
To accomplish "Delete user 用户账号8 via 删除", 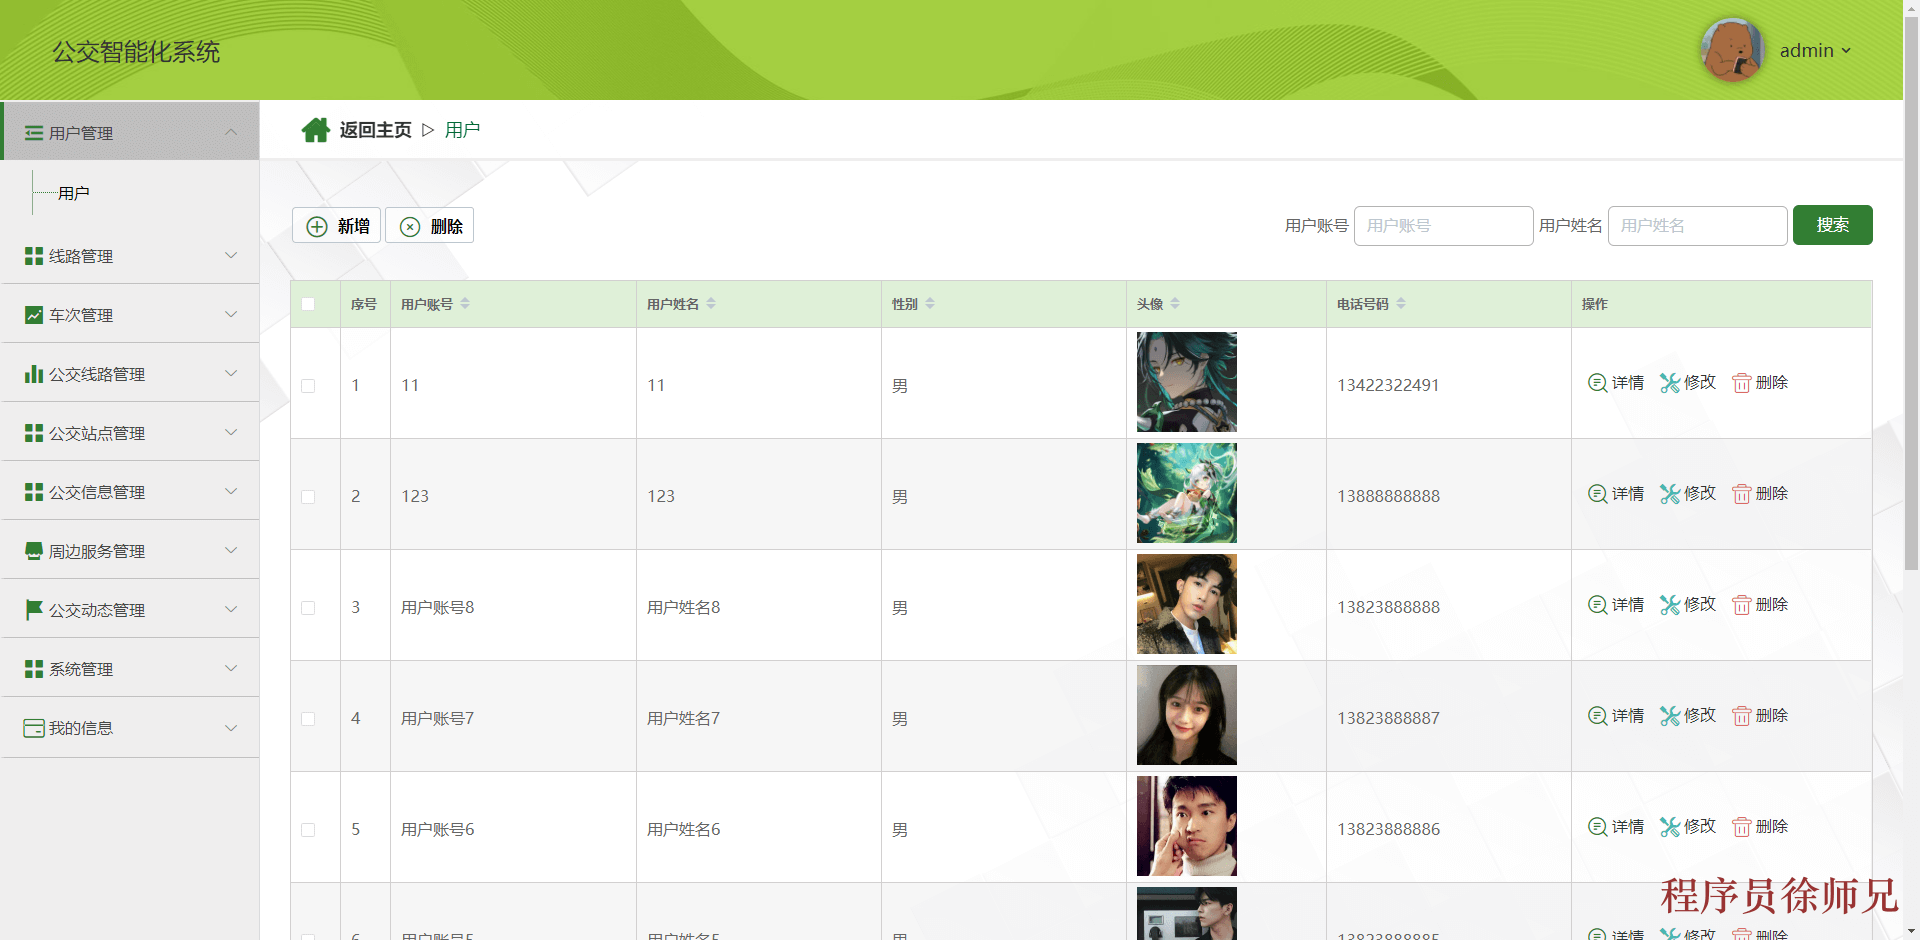I will pyautogui.click(x=1760, y=605).
